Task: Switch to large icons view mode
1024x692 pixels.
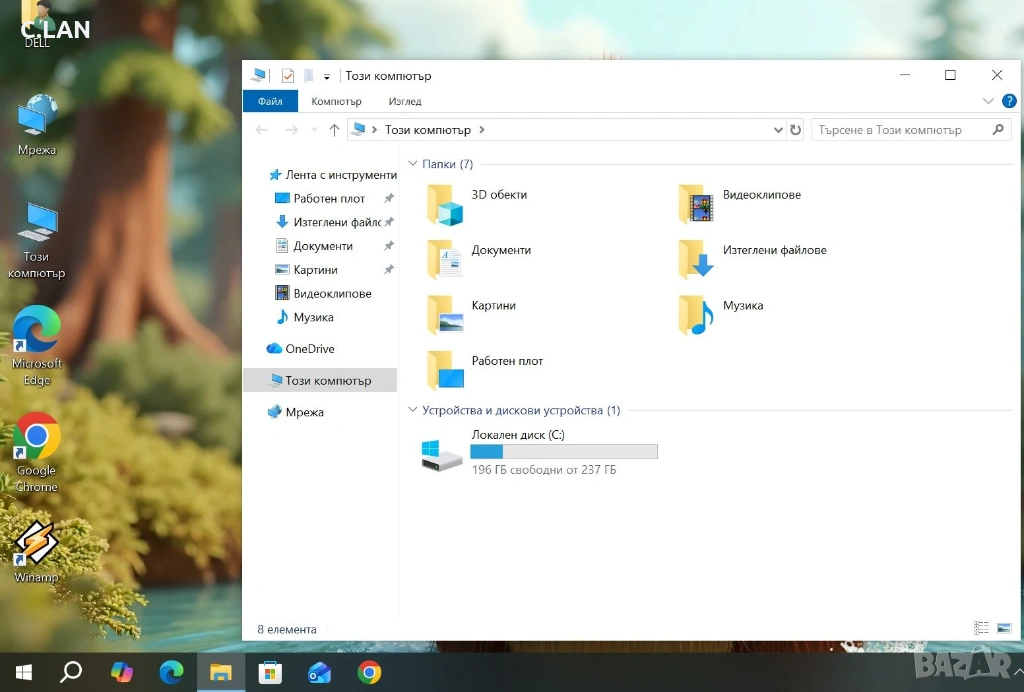Action: click(1003, 628)
